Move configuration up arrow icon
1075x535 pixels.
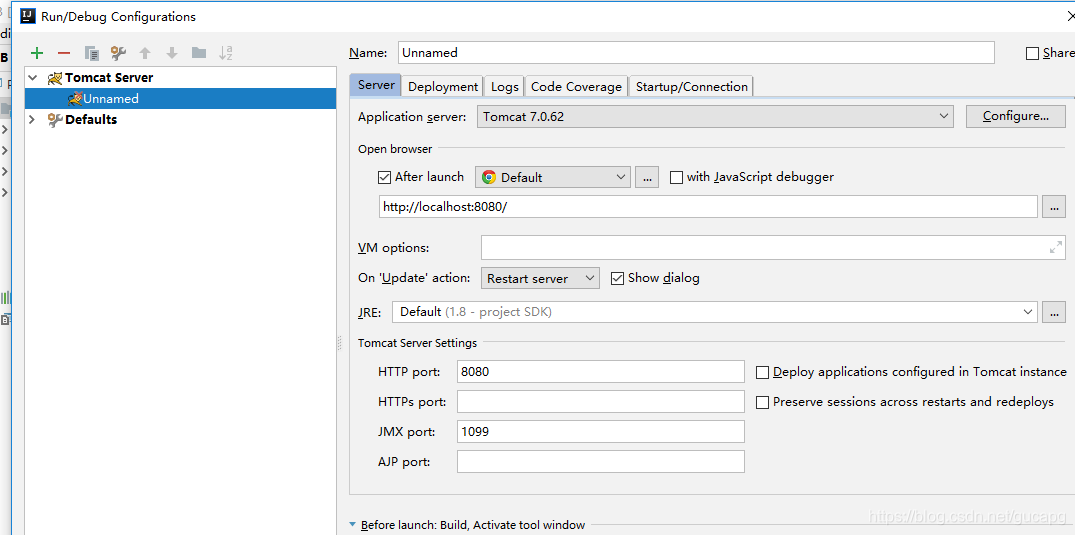tap(145, 53)
